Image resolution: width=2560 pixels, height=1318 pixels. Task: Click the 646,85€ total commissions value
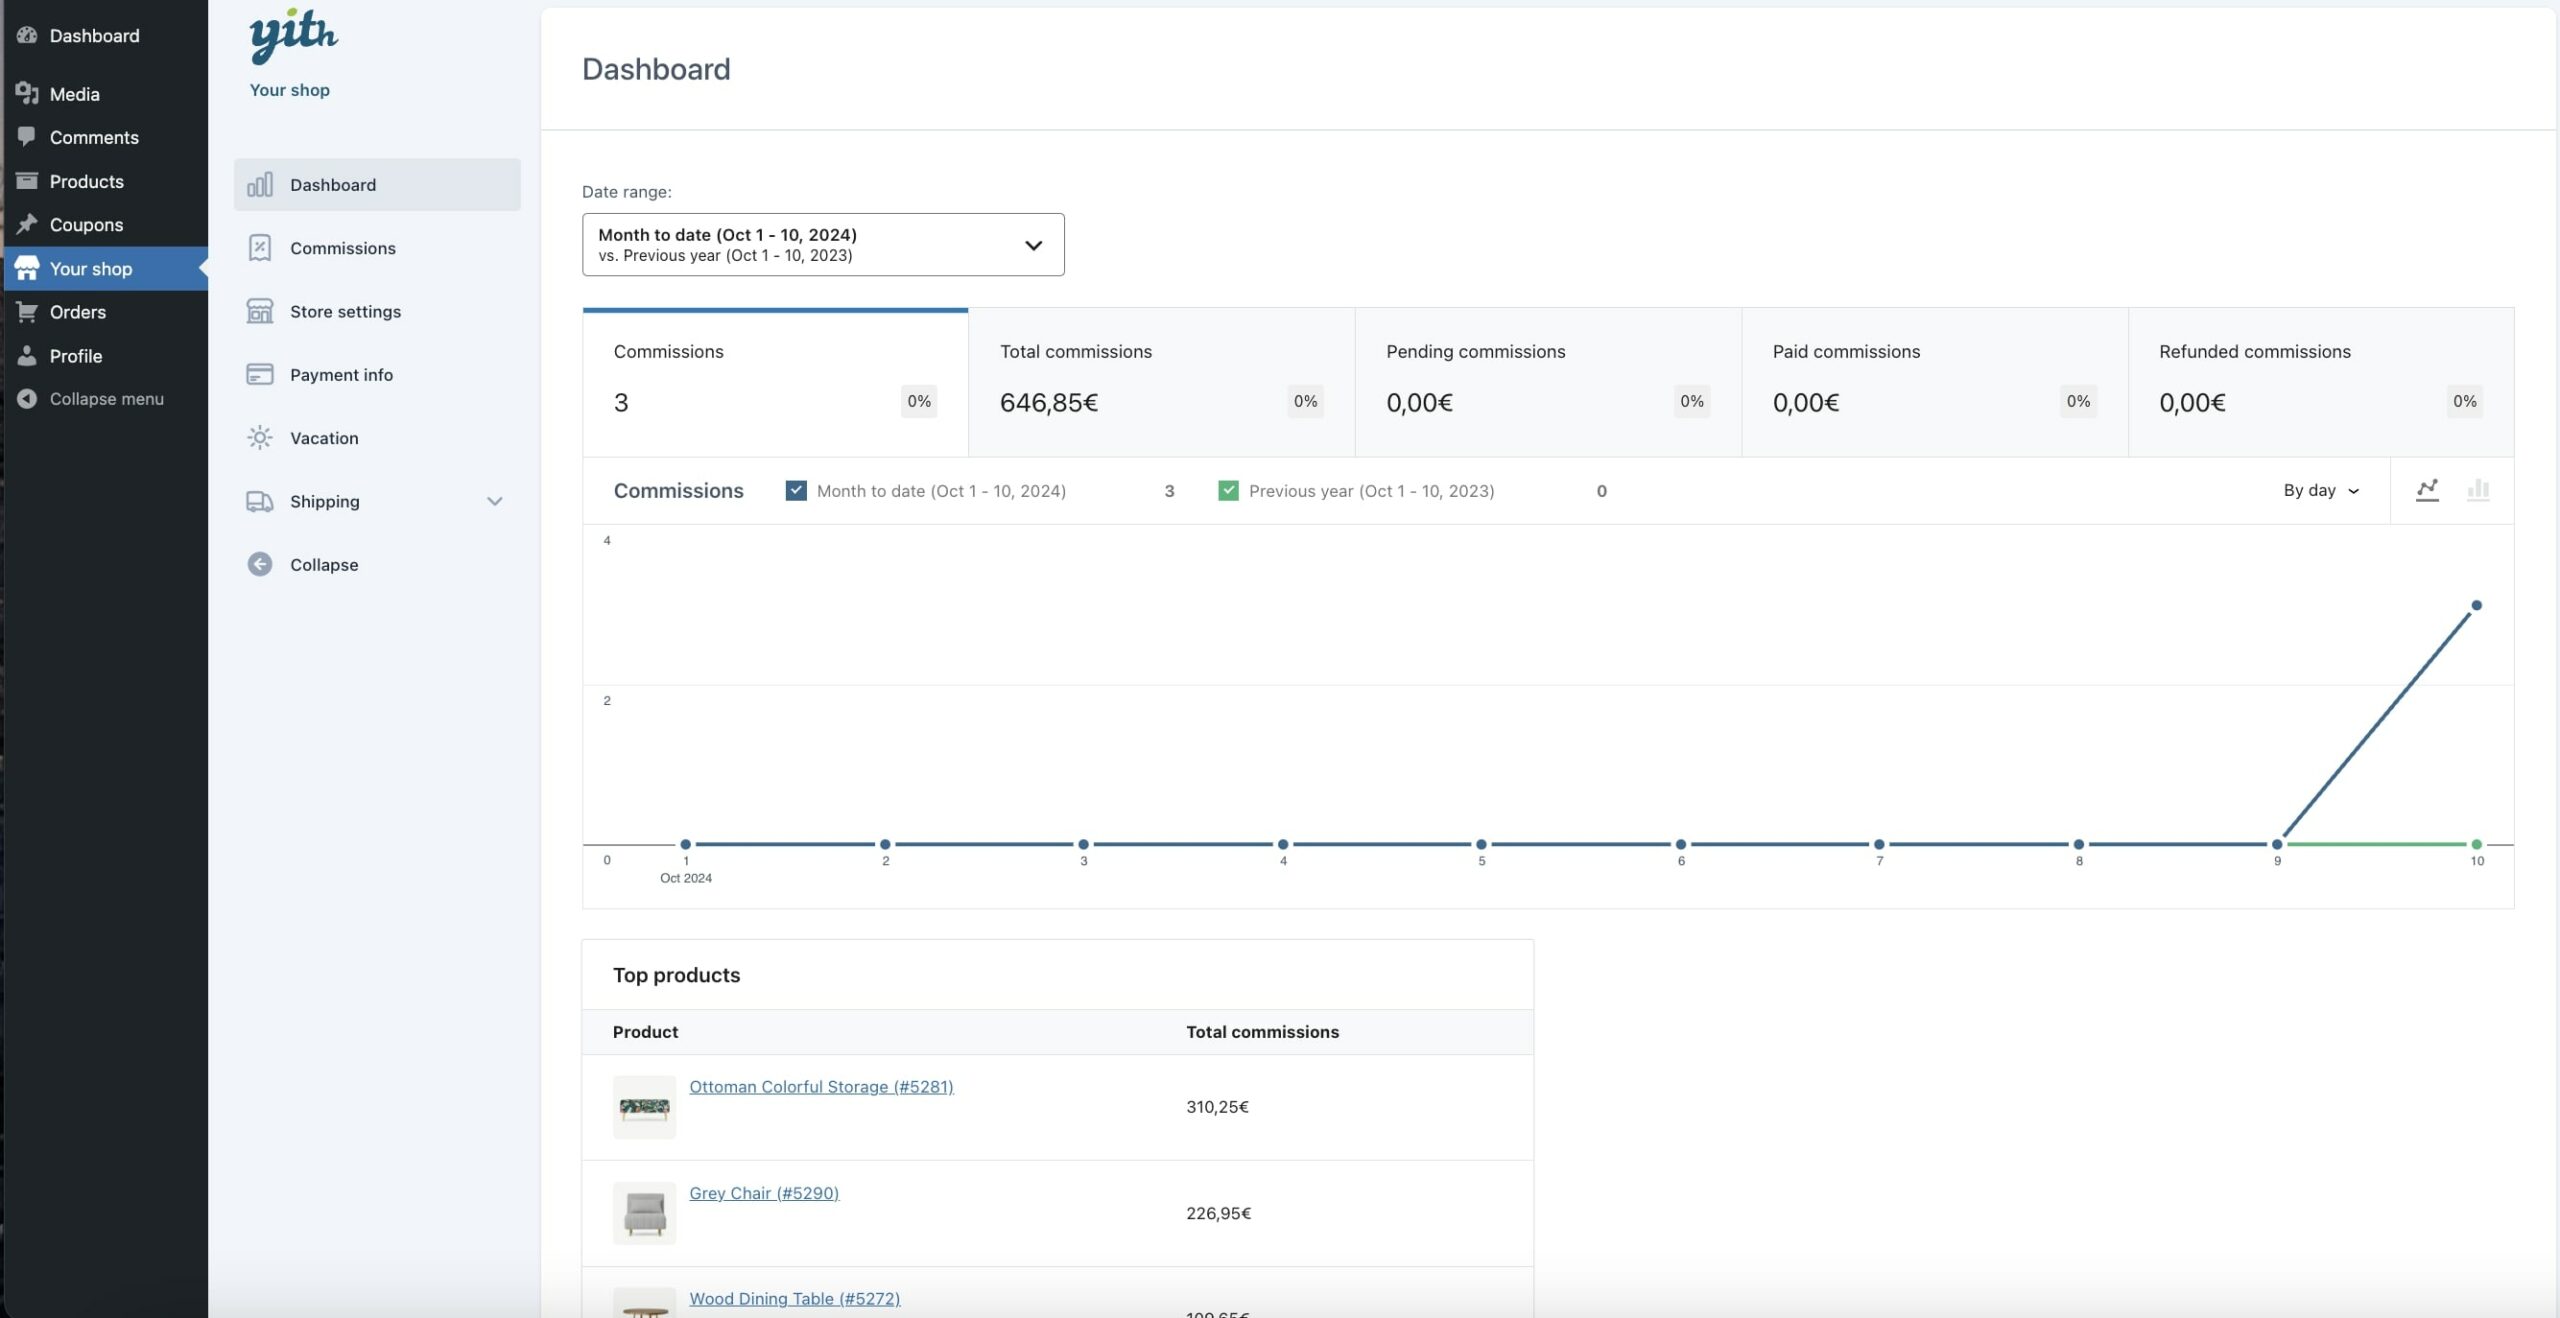pos(1048,402)
